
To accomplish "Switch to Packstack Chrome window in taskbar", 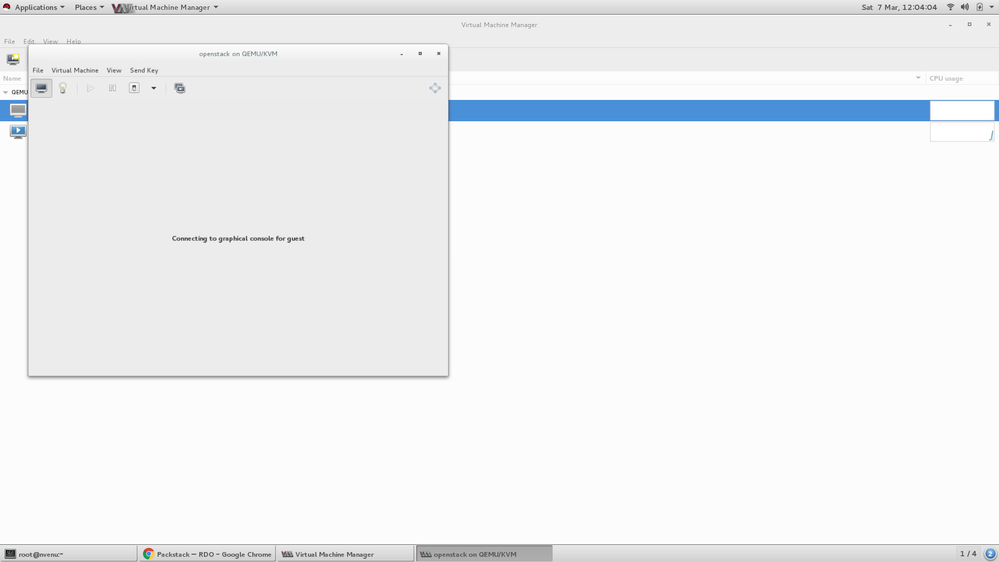I will 207,554.
